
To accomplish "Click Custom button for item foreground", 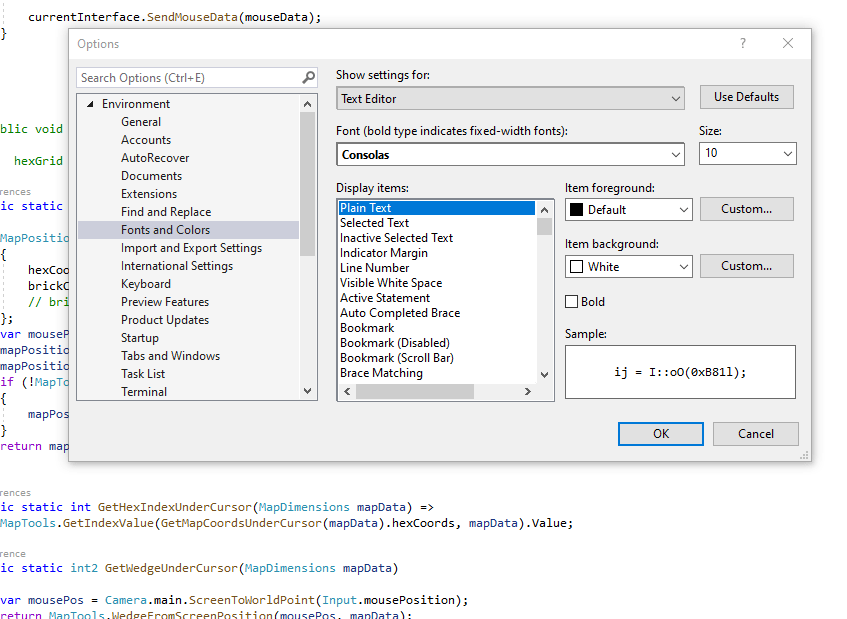I will pos(746,209).
